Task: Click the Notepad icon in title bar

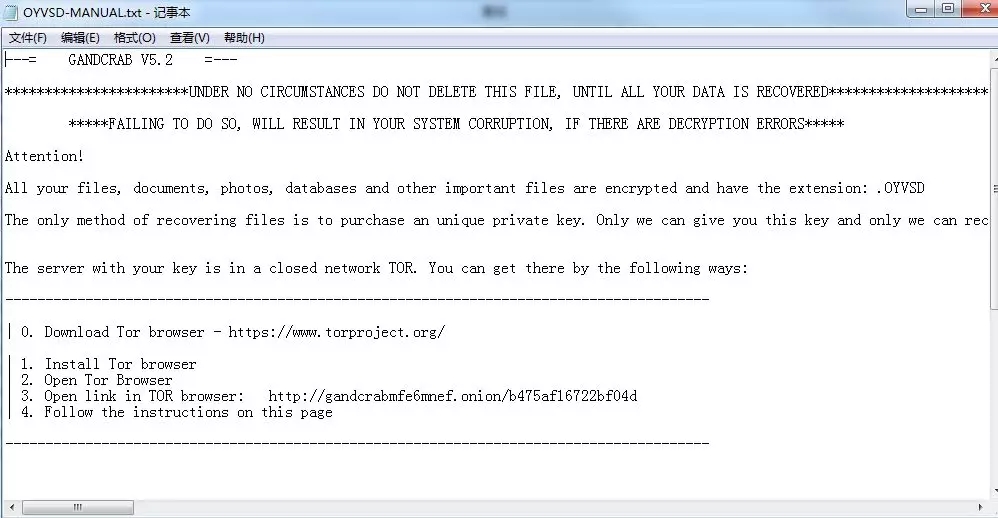Action: point(11,13)
